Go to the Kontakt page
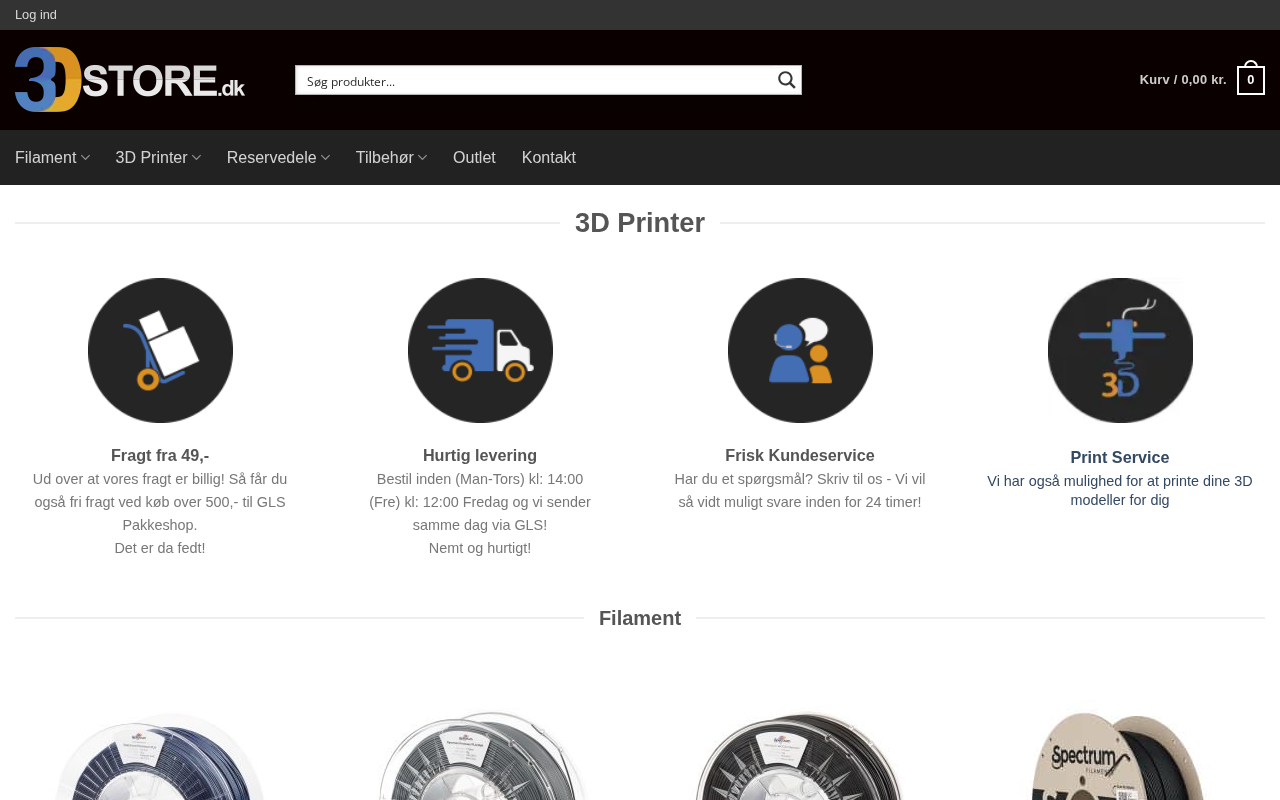 click(x=549, y=158)
